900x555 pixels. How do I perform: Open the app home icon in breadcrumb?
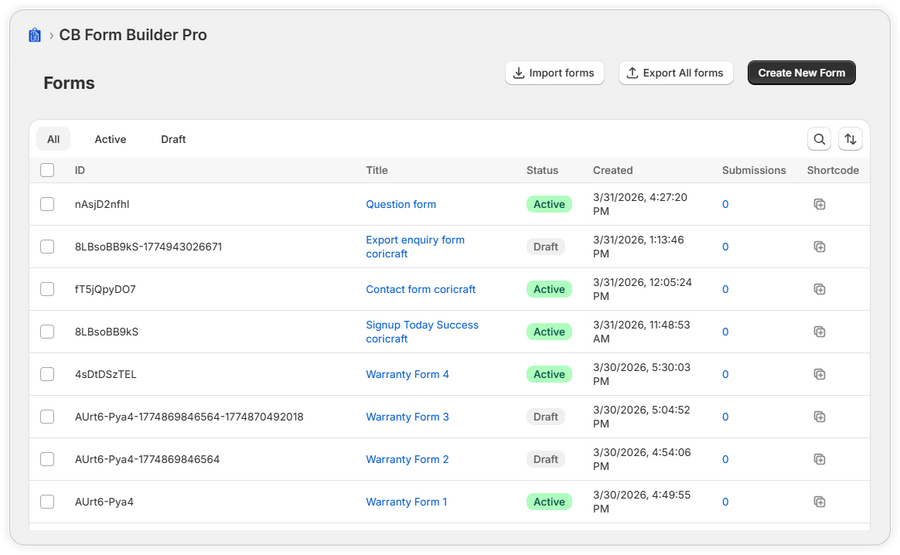pyautogui.click(x=35, y=35)
